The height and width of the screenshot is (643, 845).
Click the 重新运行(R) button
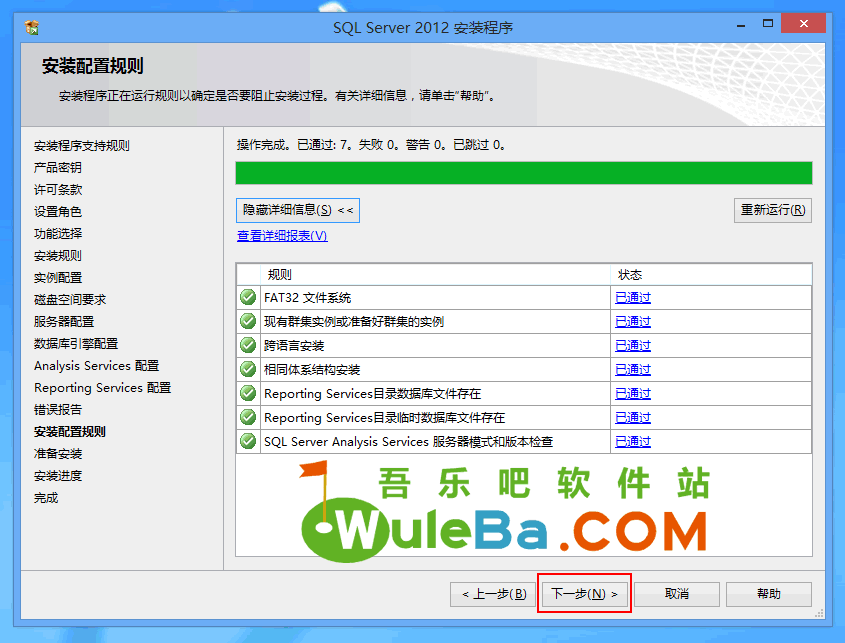click(x=772, y=210)
